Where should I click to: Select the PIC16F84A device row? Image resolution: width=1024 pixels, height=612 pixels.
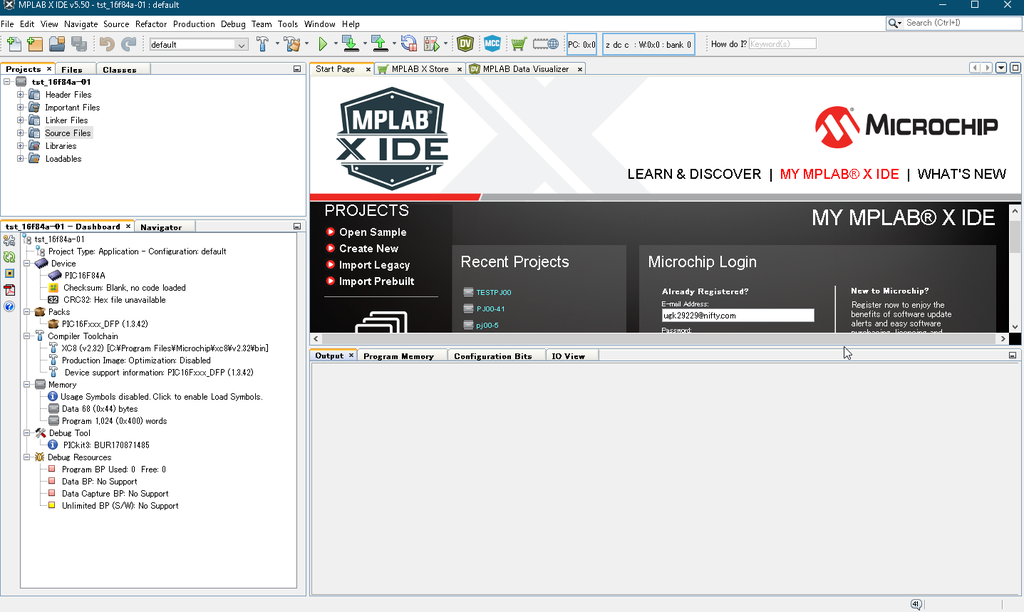click(84, 276)
